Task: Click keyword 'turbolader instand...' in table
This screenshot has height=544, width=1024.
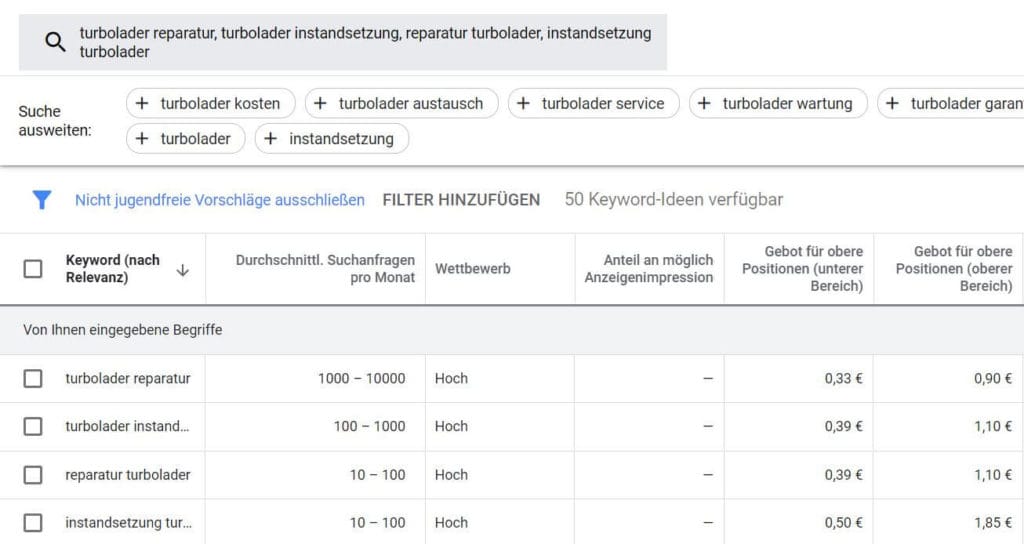Action: pyautogui.click(x=127, y=426)
